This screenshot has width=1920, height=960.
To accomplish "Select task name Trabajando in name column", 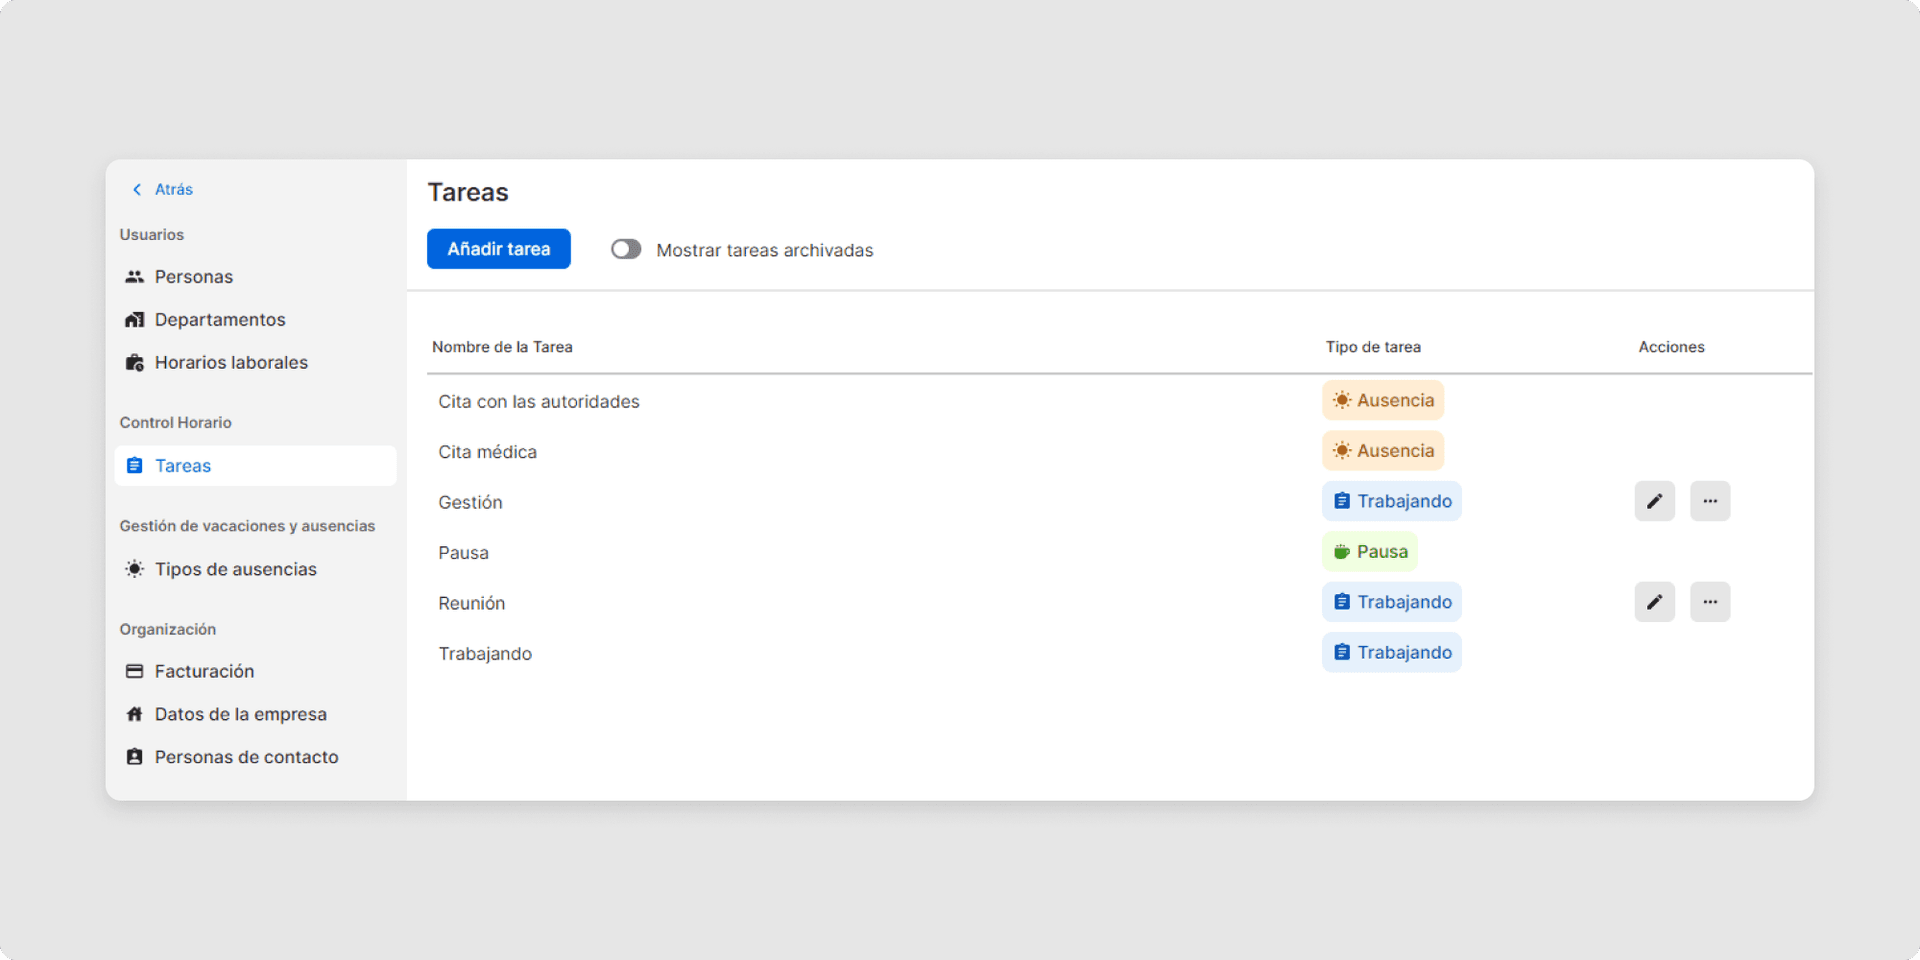I will 485,654.
